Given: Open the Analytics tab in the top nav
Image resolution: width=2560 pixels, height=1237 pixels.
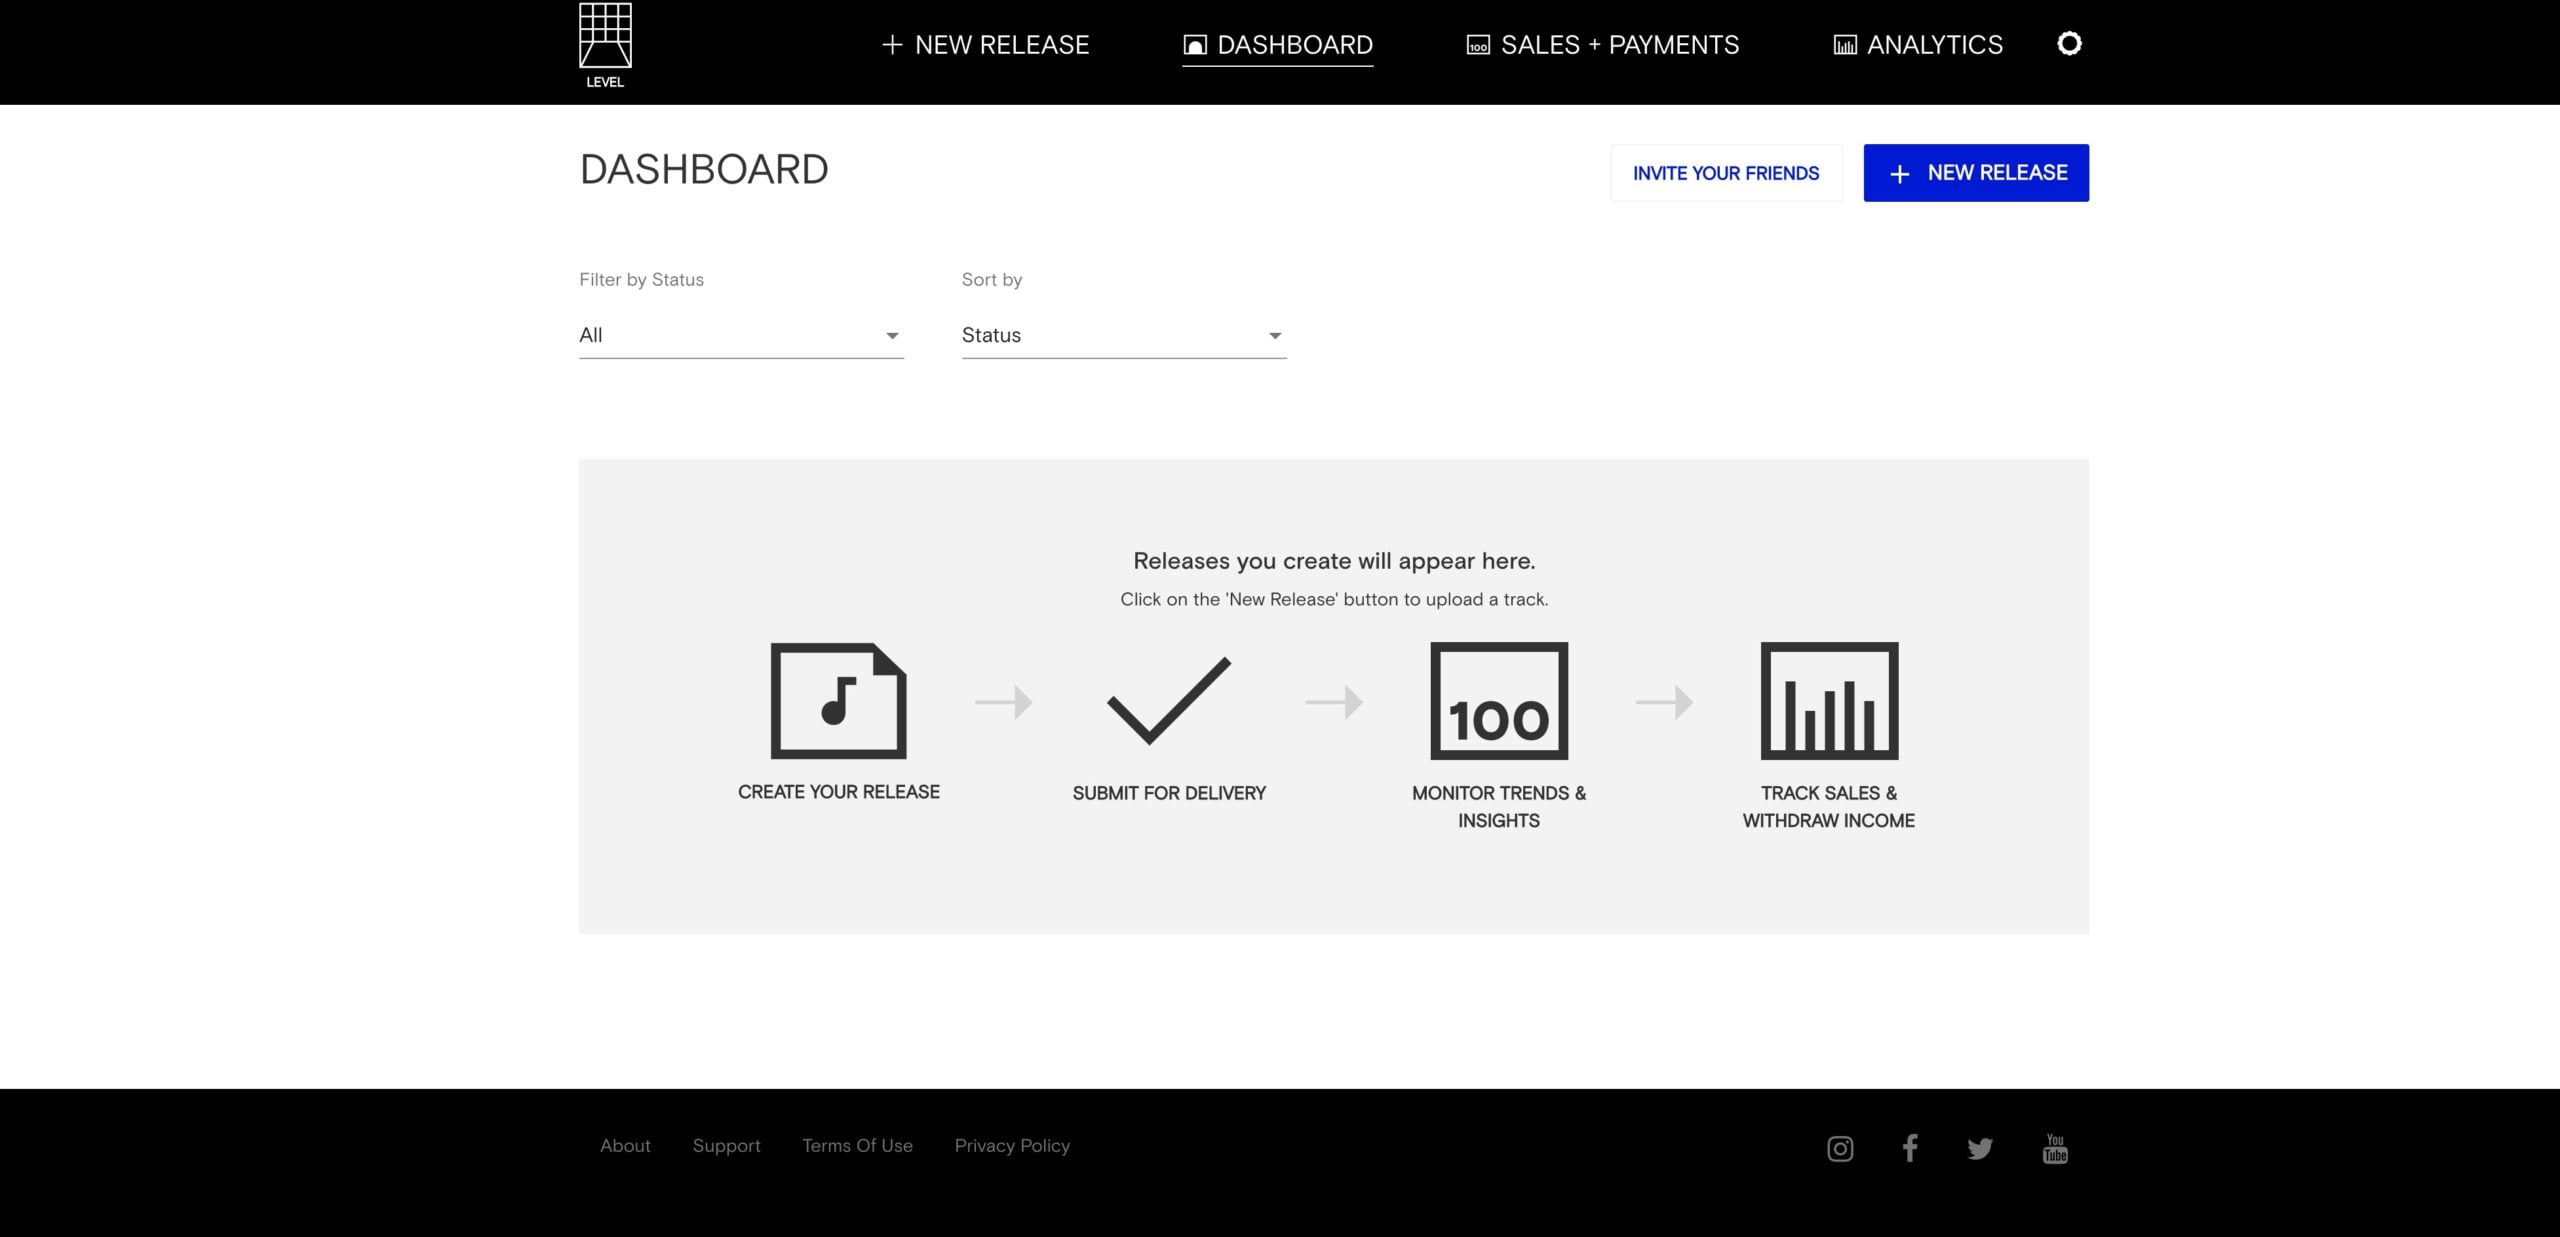Looking at the screenshot, I should tap(1917, 45).
